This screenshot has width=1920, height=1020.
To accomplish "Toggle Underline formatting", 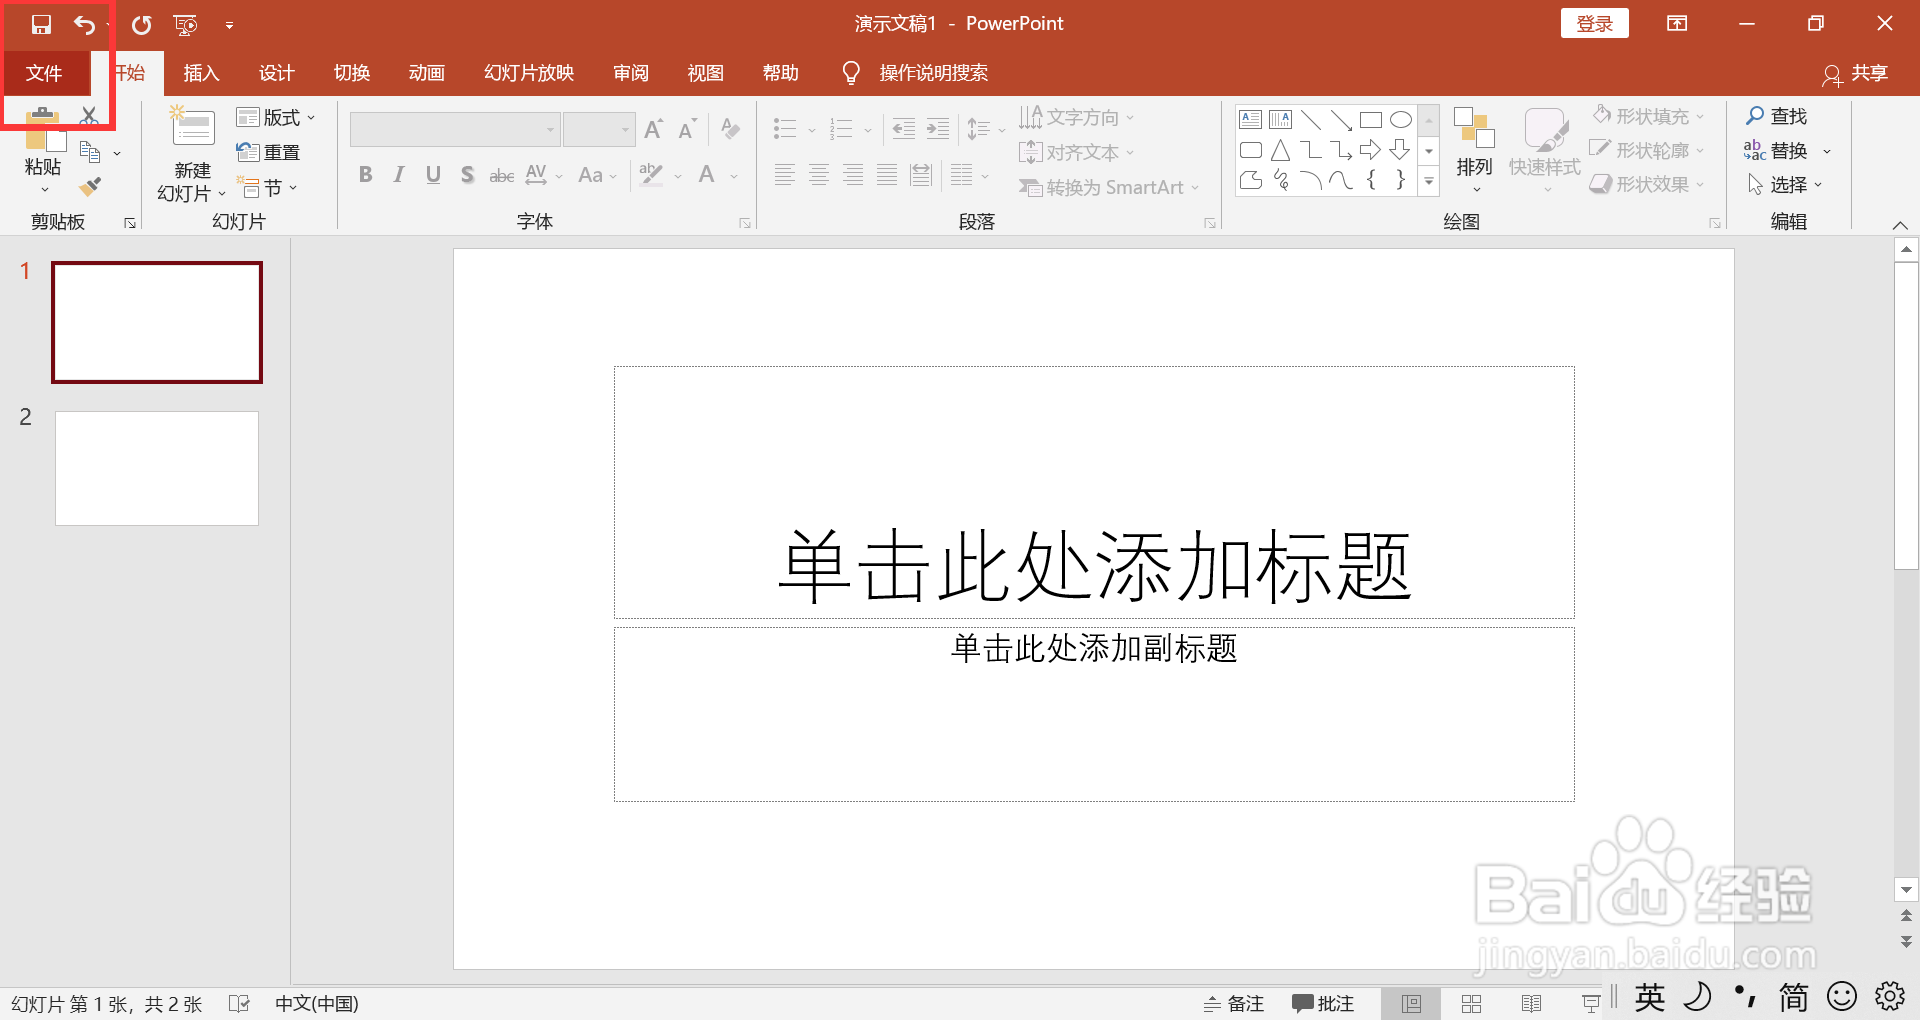I will 433,175.
